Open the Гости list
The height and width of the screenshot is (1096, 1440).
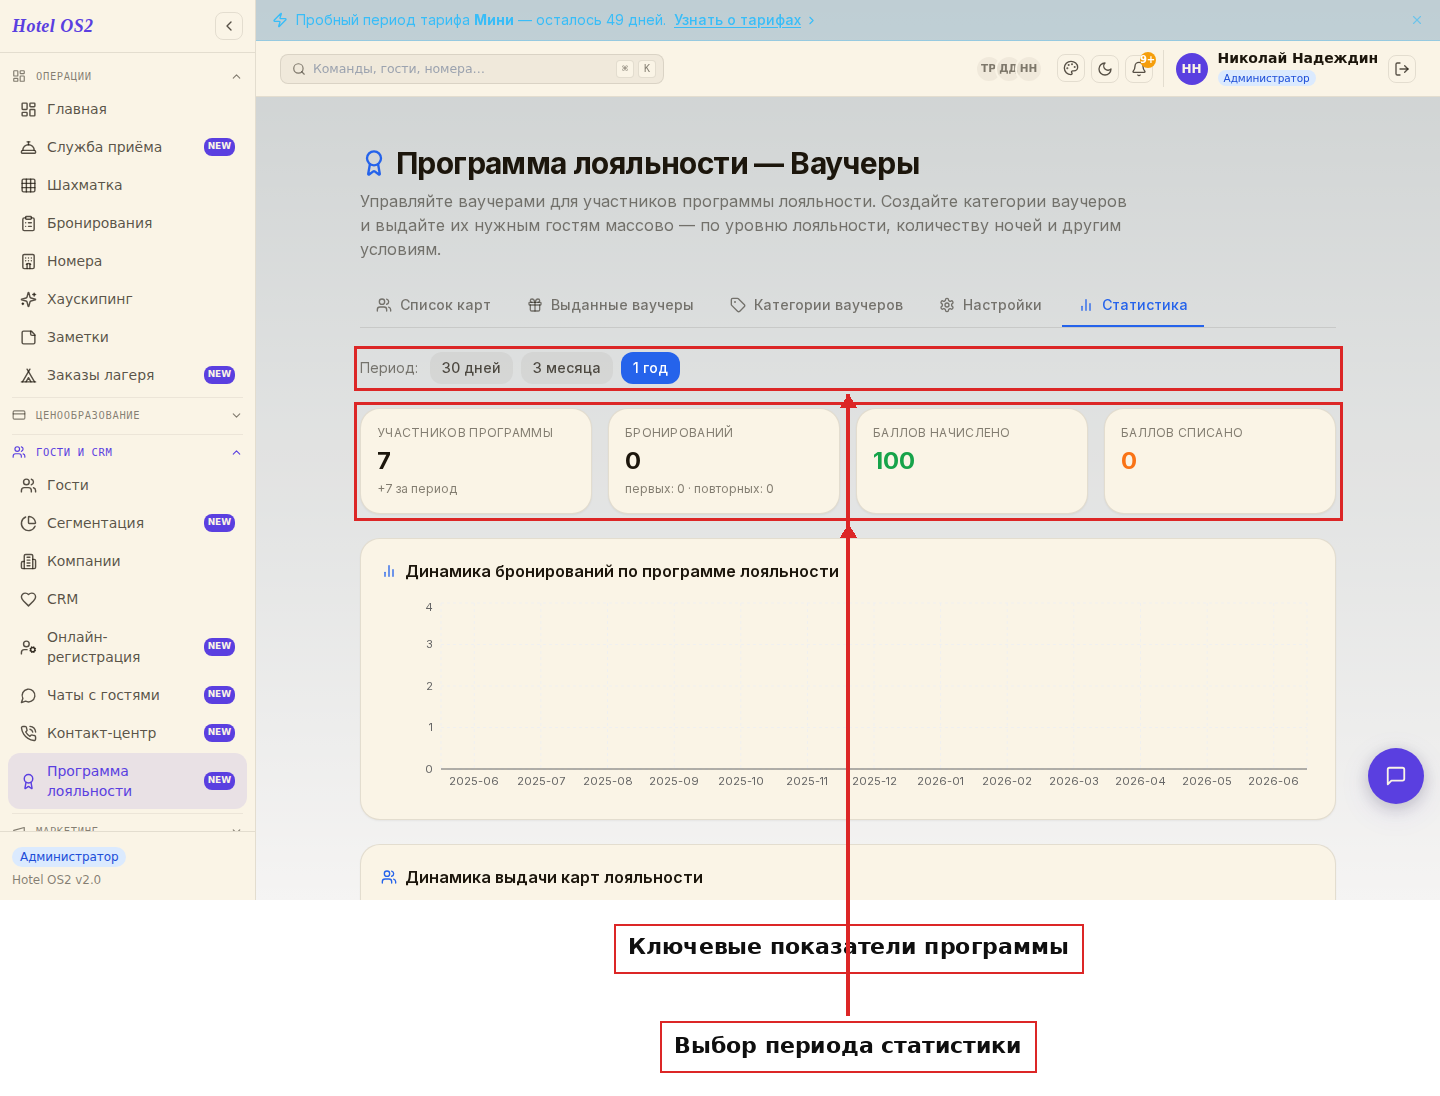point(127,485)
